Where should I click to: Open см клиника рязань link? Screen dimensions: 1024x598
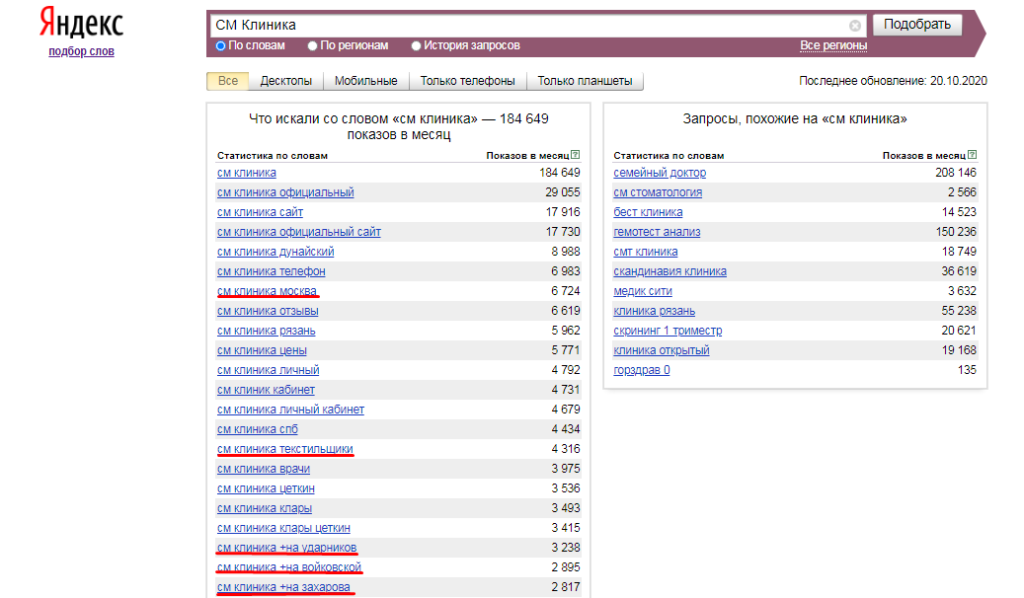pos(266,330)
